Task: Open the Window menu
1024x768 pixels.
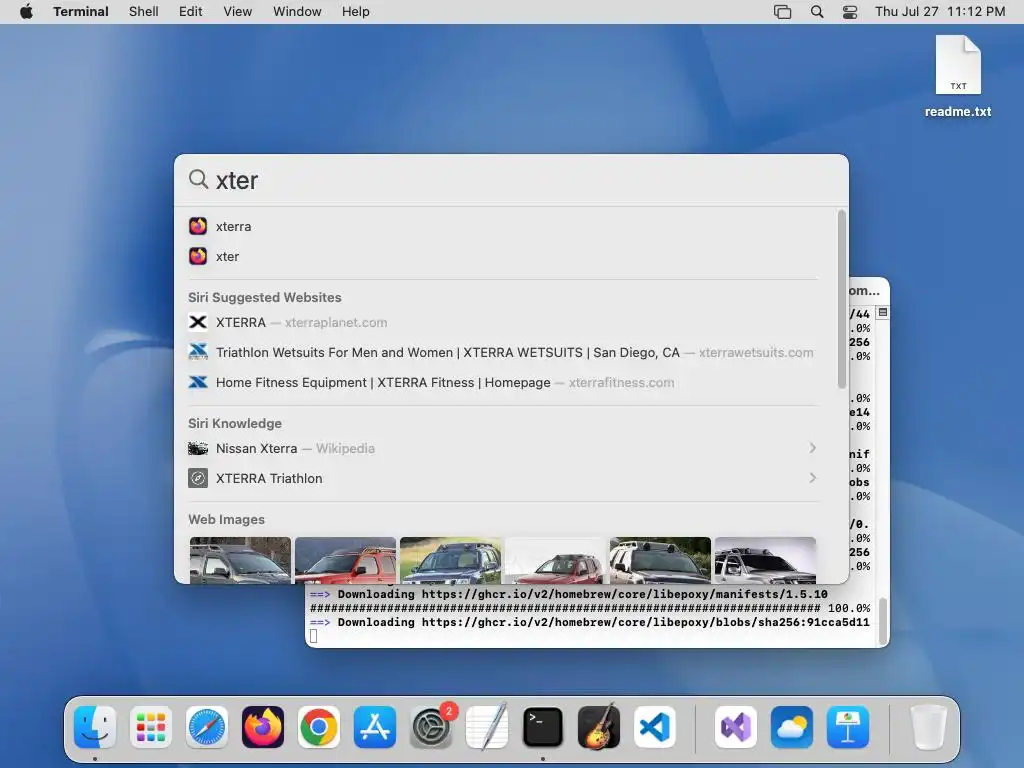Action: pos(297,12)
